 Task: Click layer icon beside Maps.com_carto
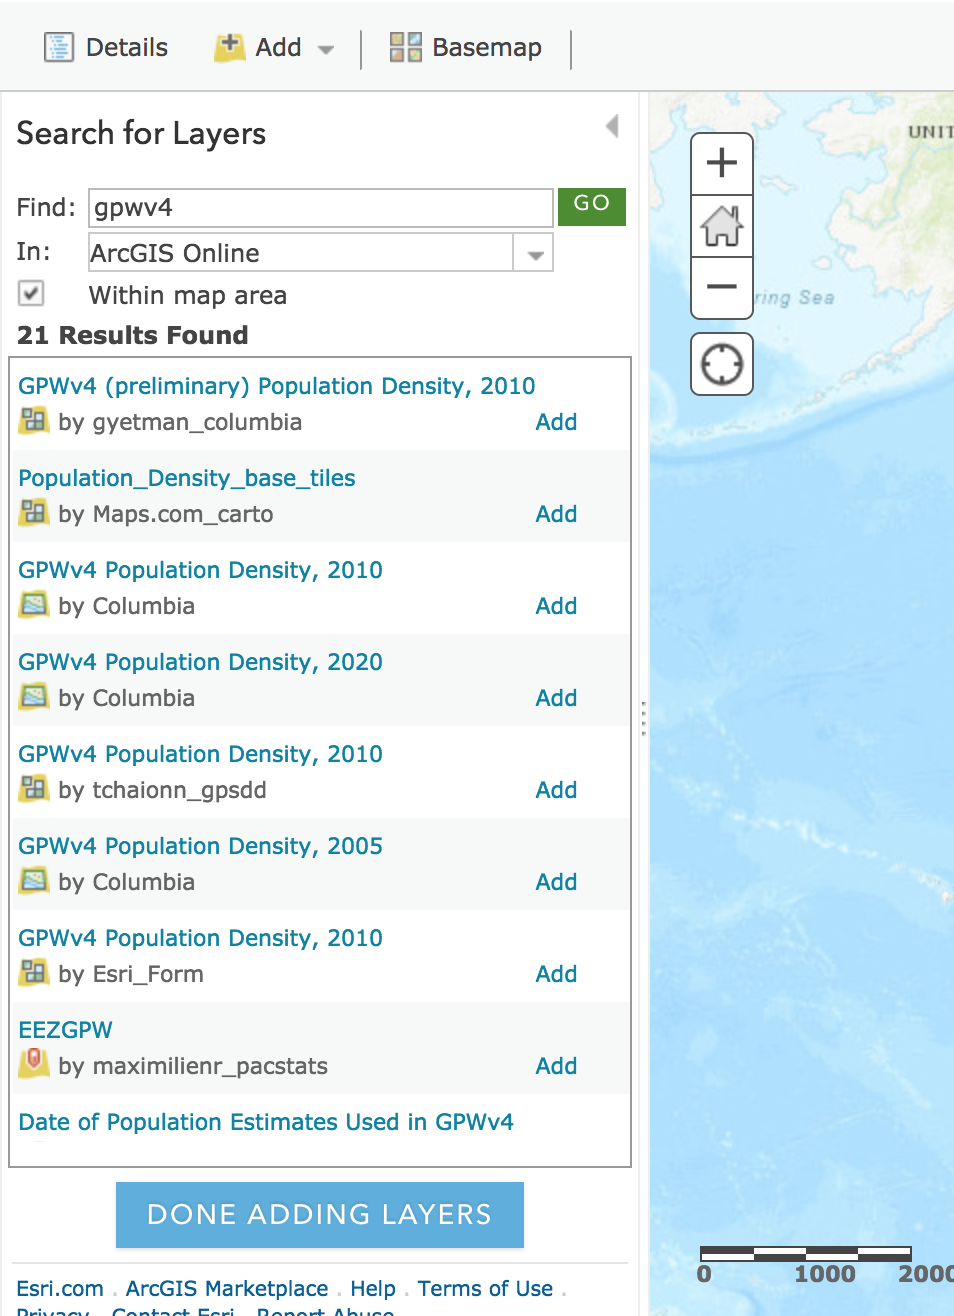point(34,513)
